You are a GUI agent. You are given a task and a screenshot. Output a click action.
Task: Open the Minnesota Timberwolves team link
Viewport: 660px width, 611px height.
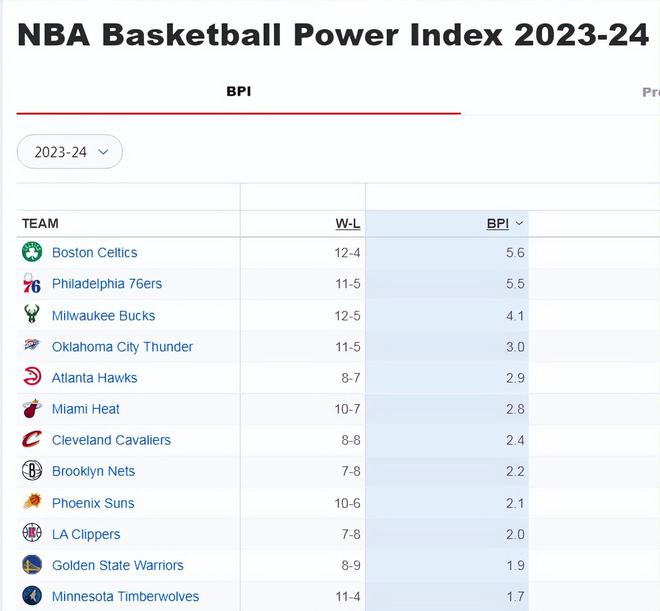click(125, 597)
